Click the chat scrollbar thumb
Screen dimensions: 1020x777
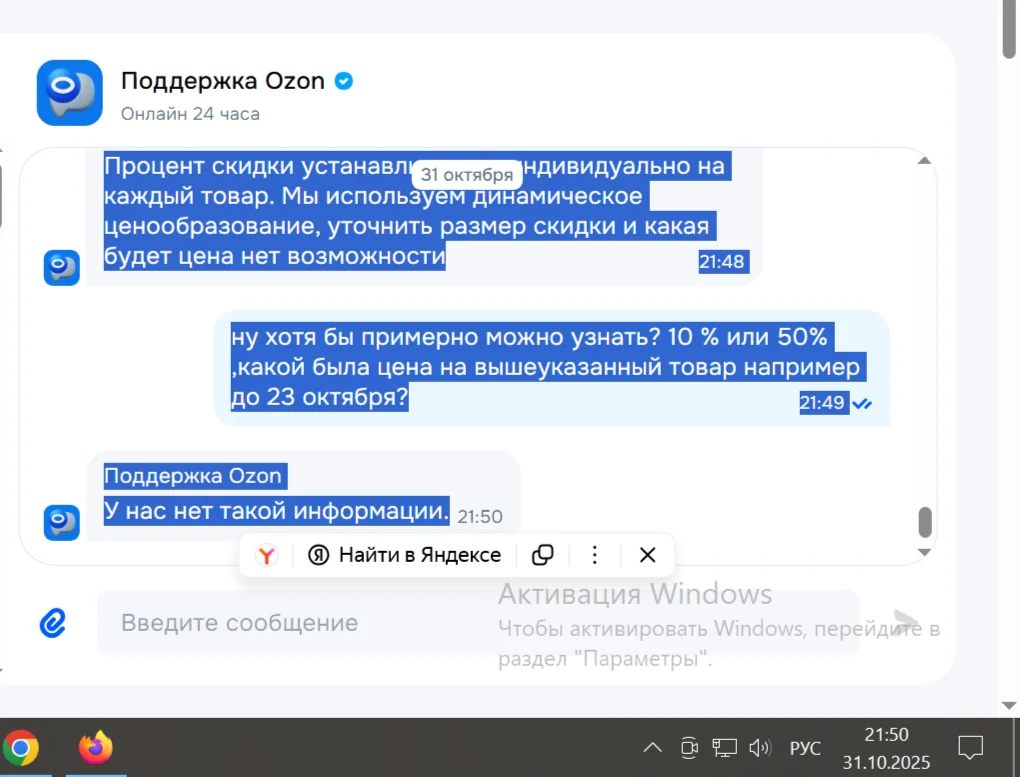[x=925, y=522]
